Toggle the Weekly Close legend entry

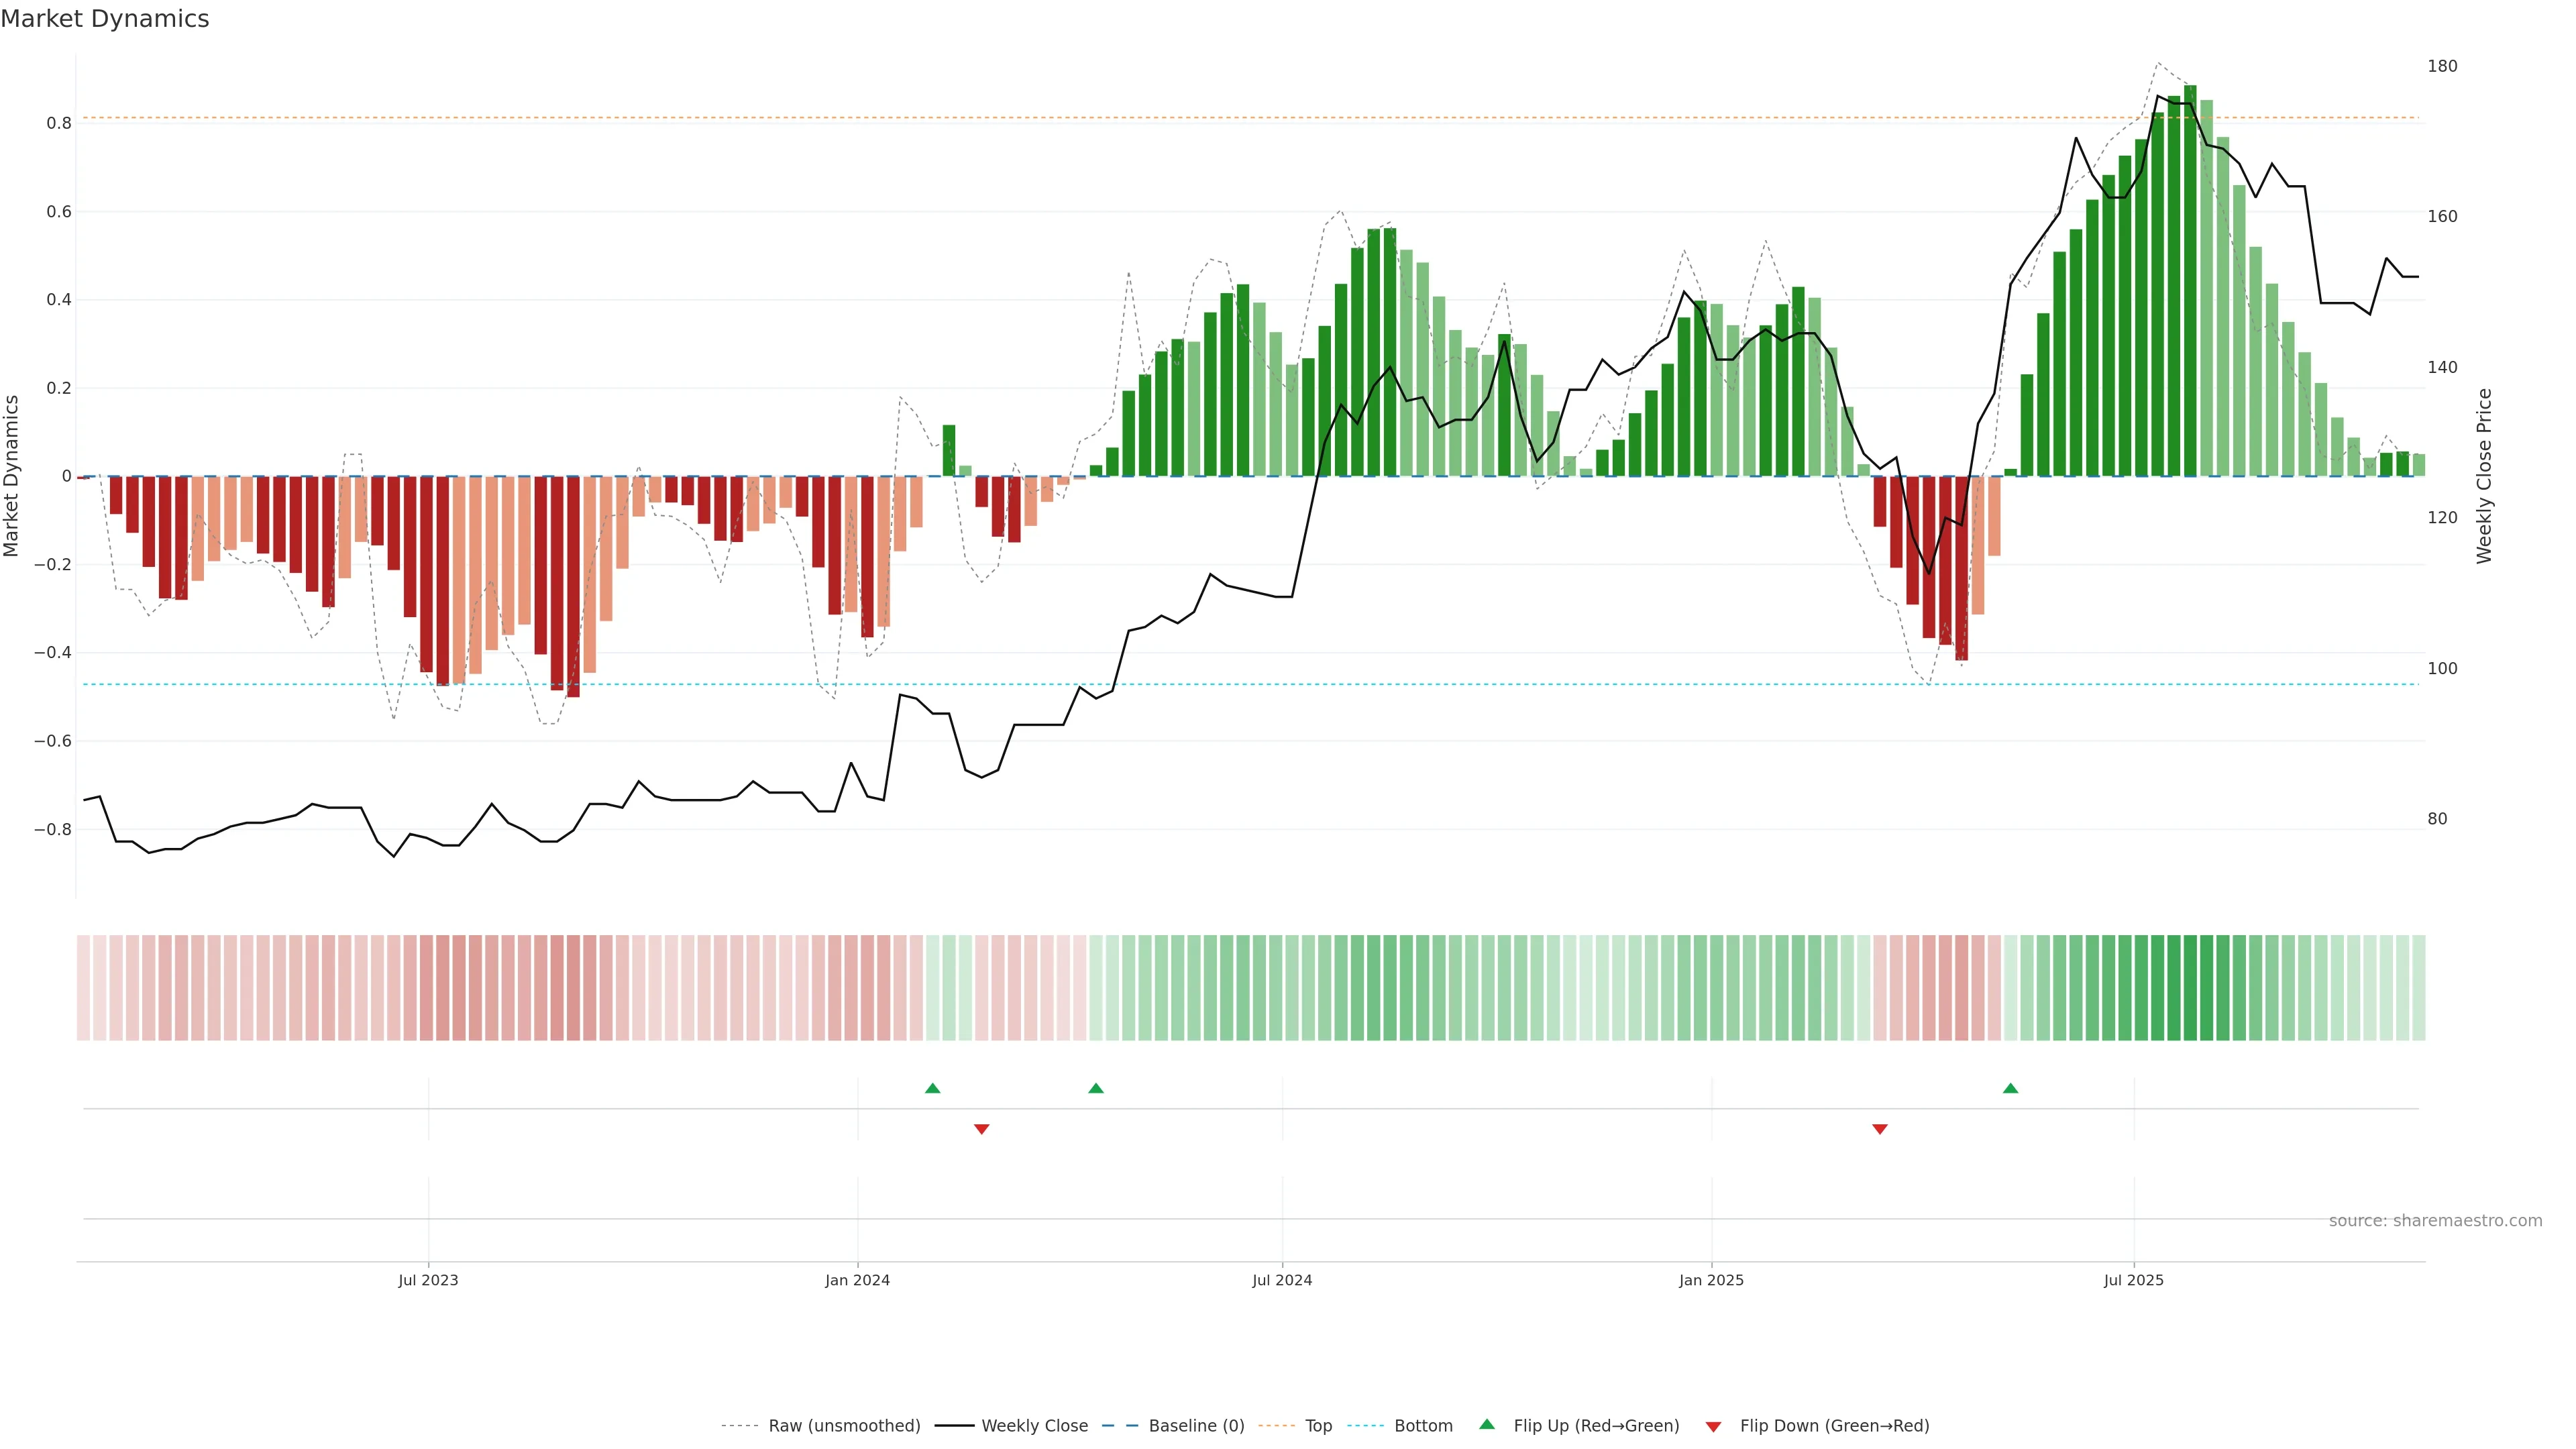(x=1034, y=1426)
